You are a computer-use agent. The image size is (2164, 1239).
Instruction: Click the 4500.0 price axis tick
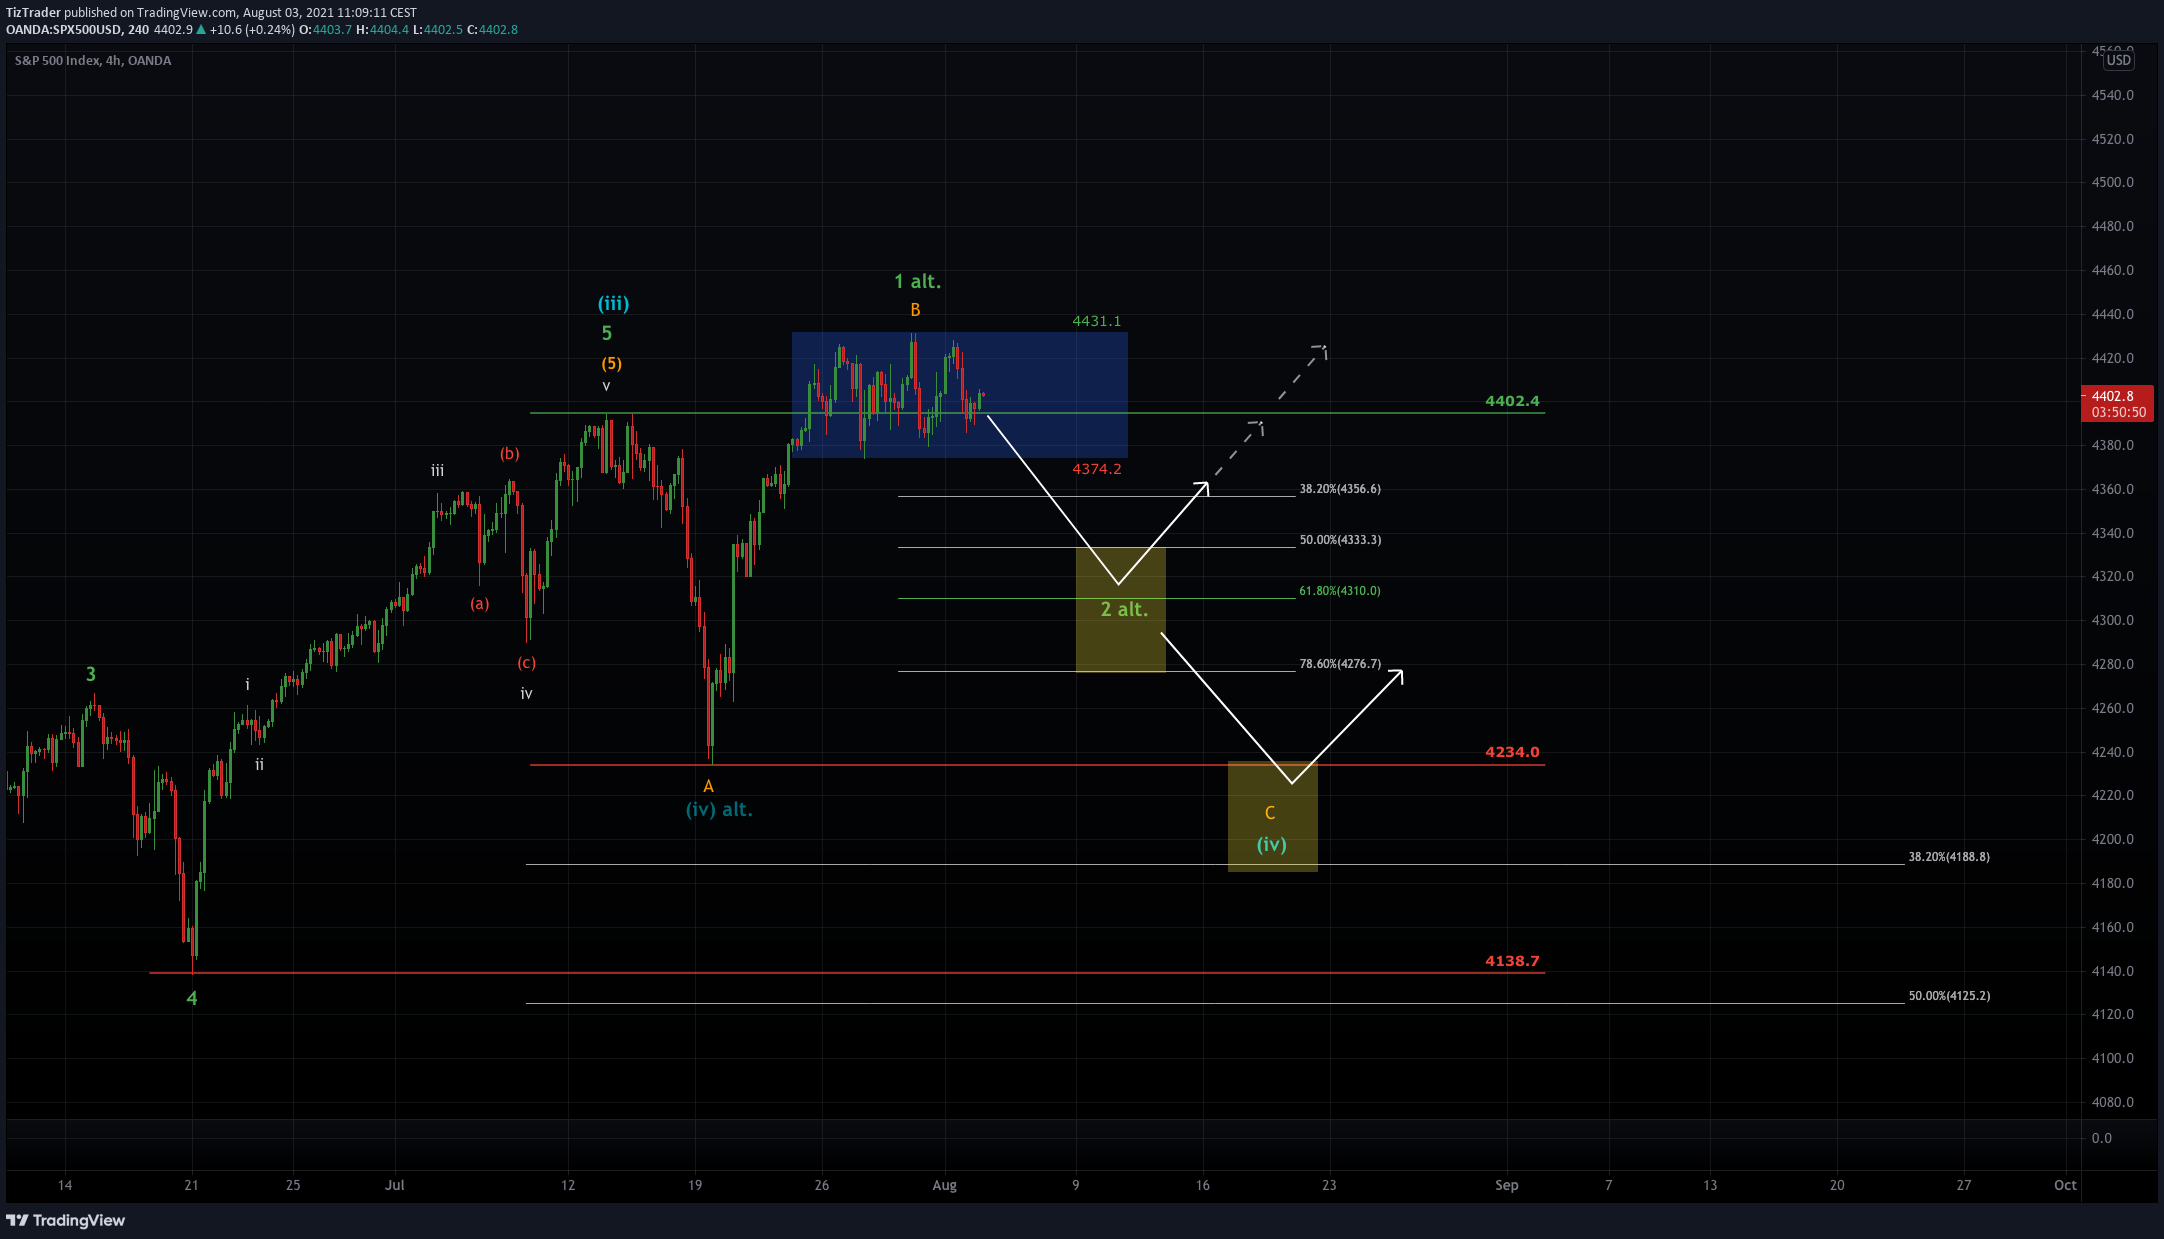(2112, 182)
